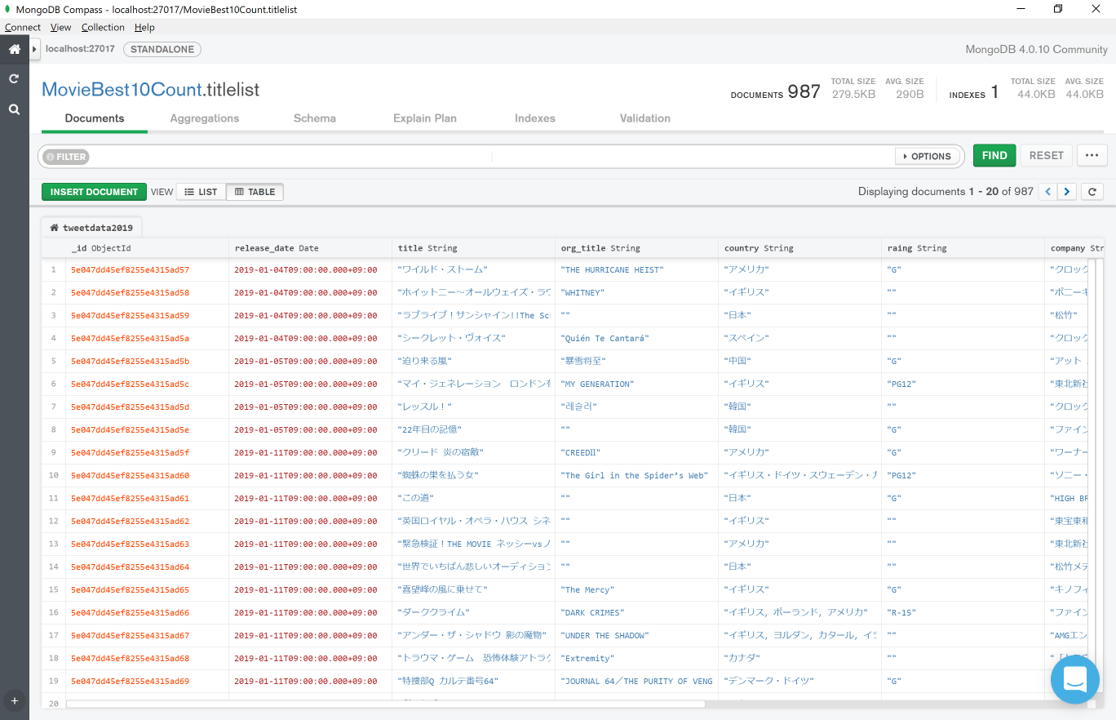Open the Indexes tab
This screenshot has width=1116, height=720.
(535, 119)
